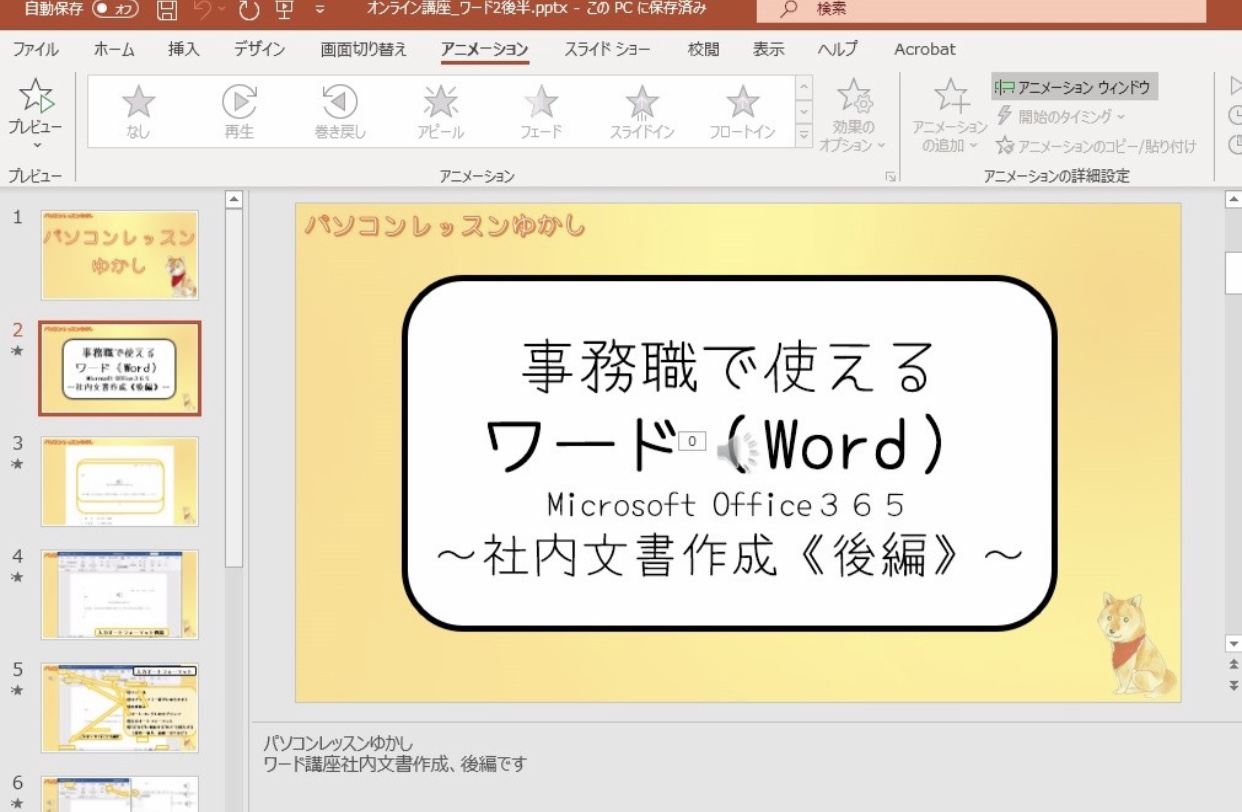Select slide 5 thumbnail
The height and width of the screenshot is (812, 1242).
click(120, 707)
